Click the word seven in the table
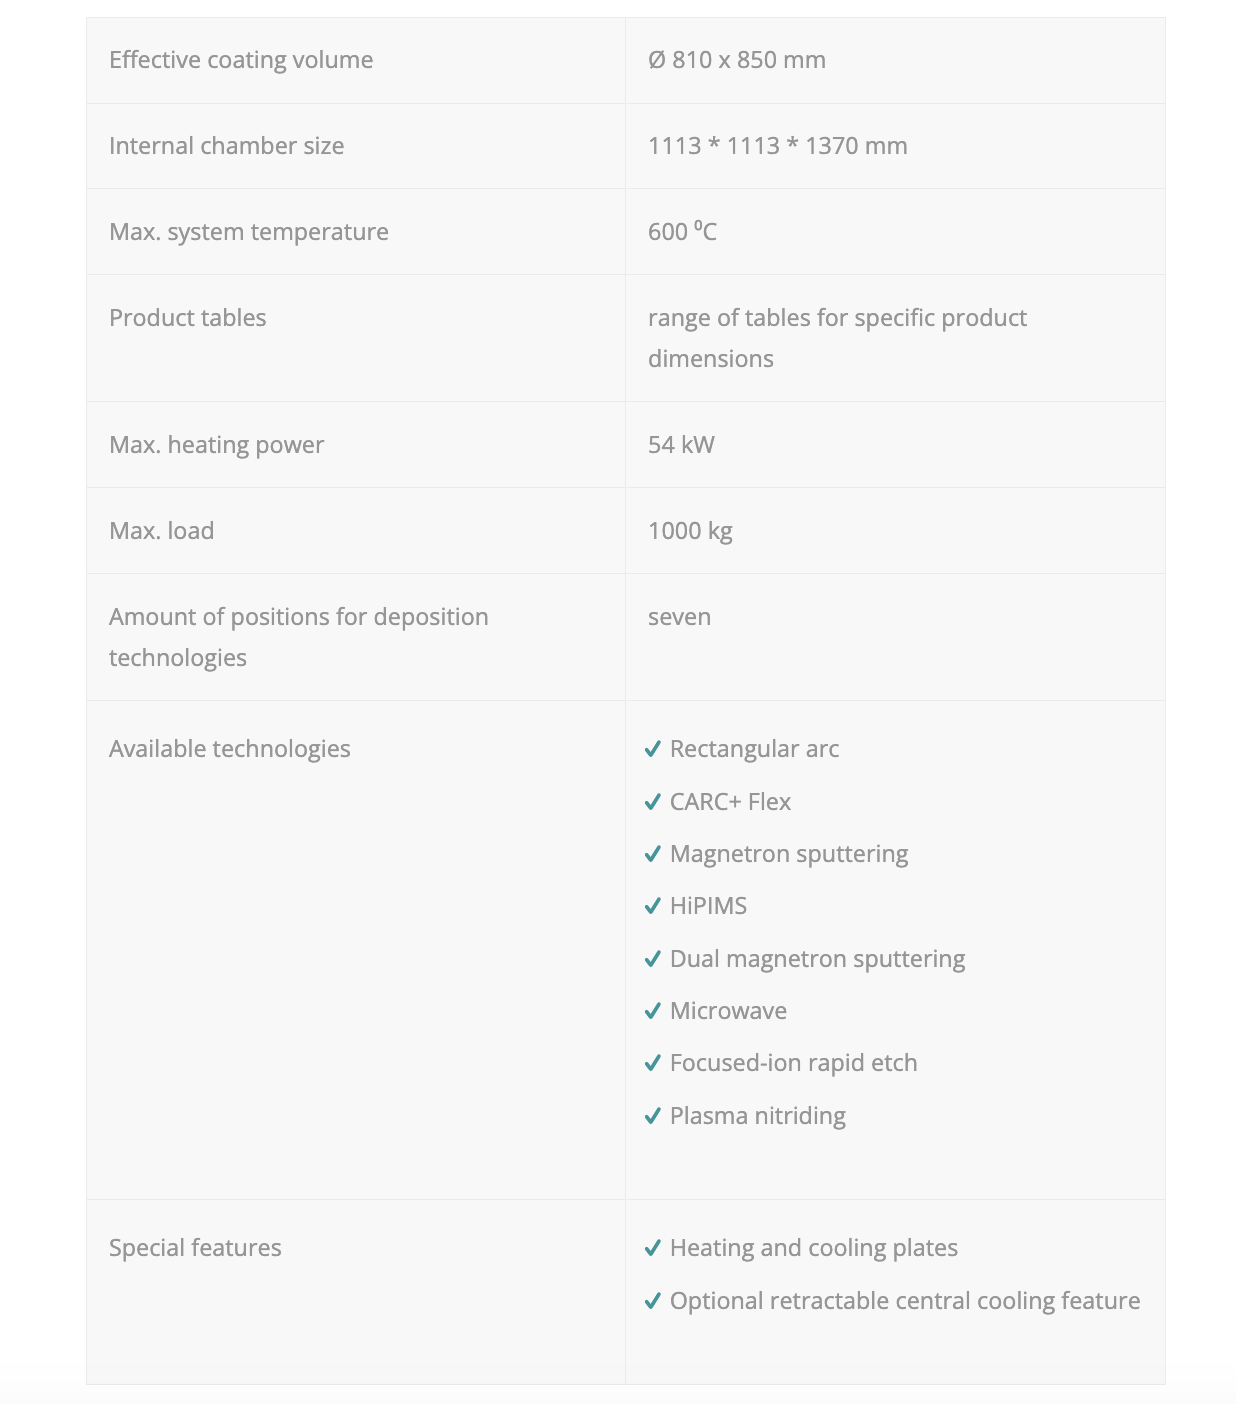Screen dimensions: 1236x1404 click(679, 617)
